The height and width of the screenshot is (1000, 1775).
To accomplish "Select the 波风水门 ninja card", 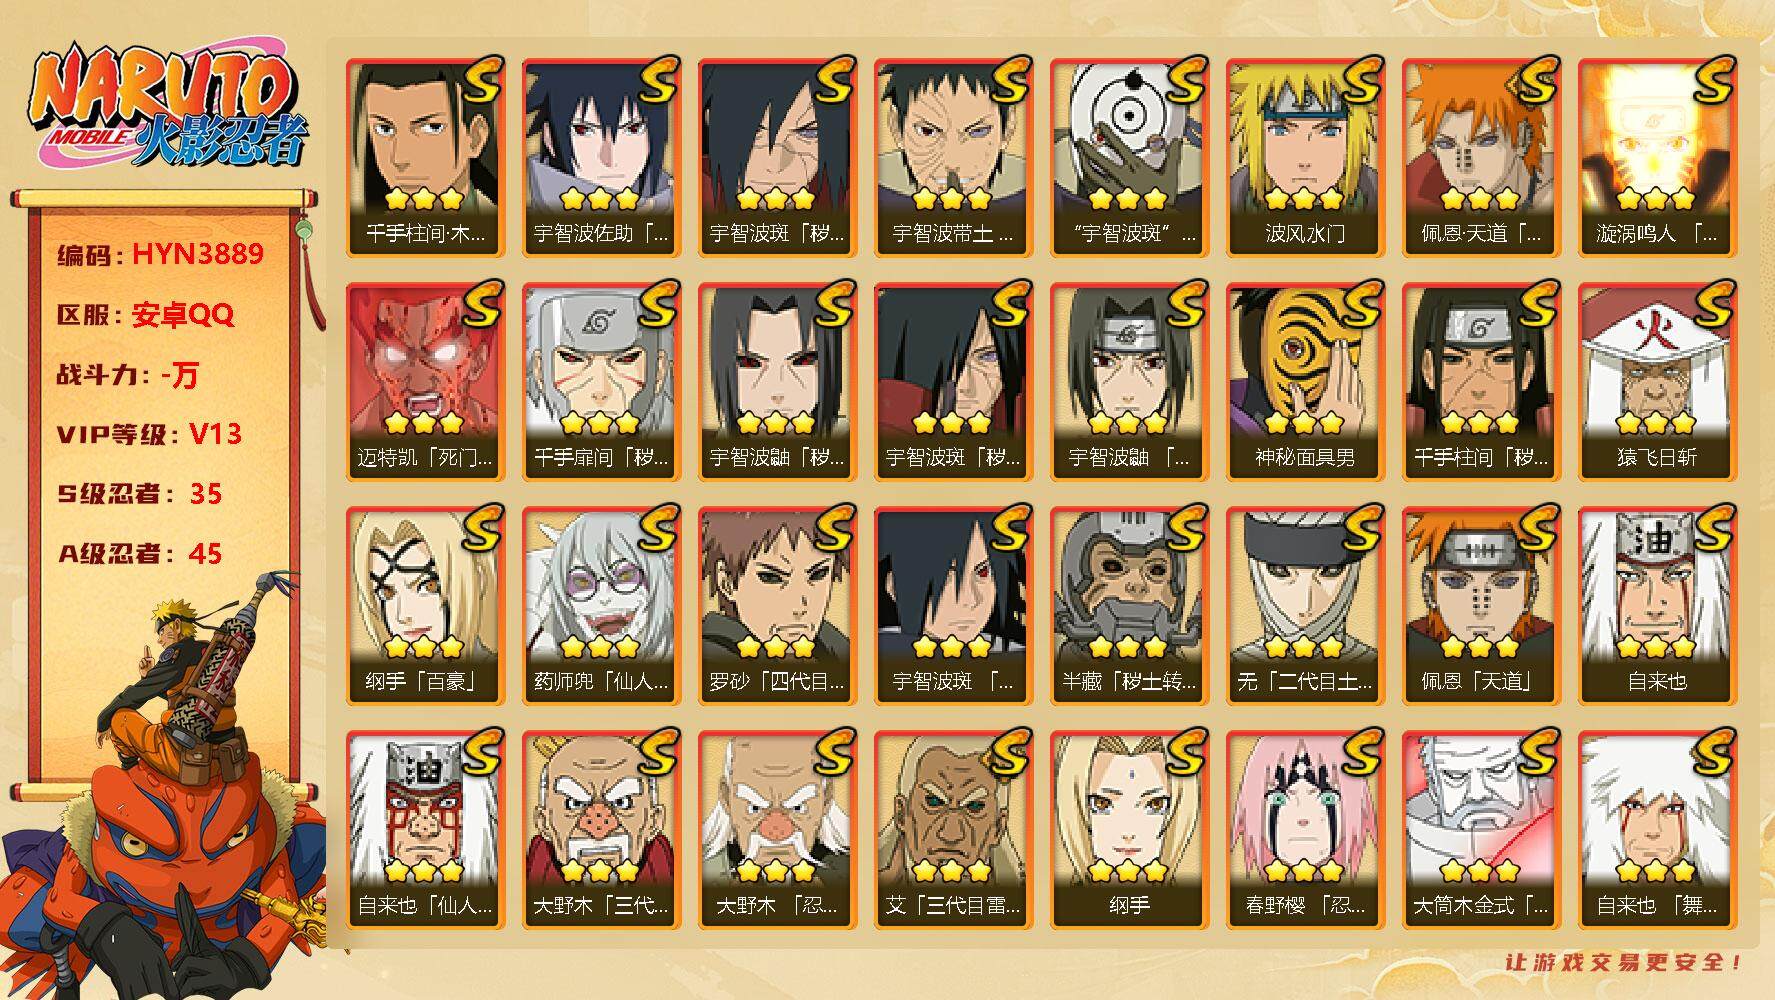I will [x=1305, y=158].
